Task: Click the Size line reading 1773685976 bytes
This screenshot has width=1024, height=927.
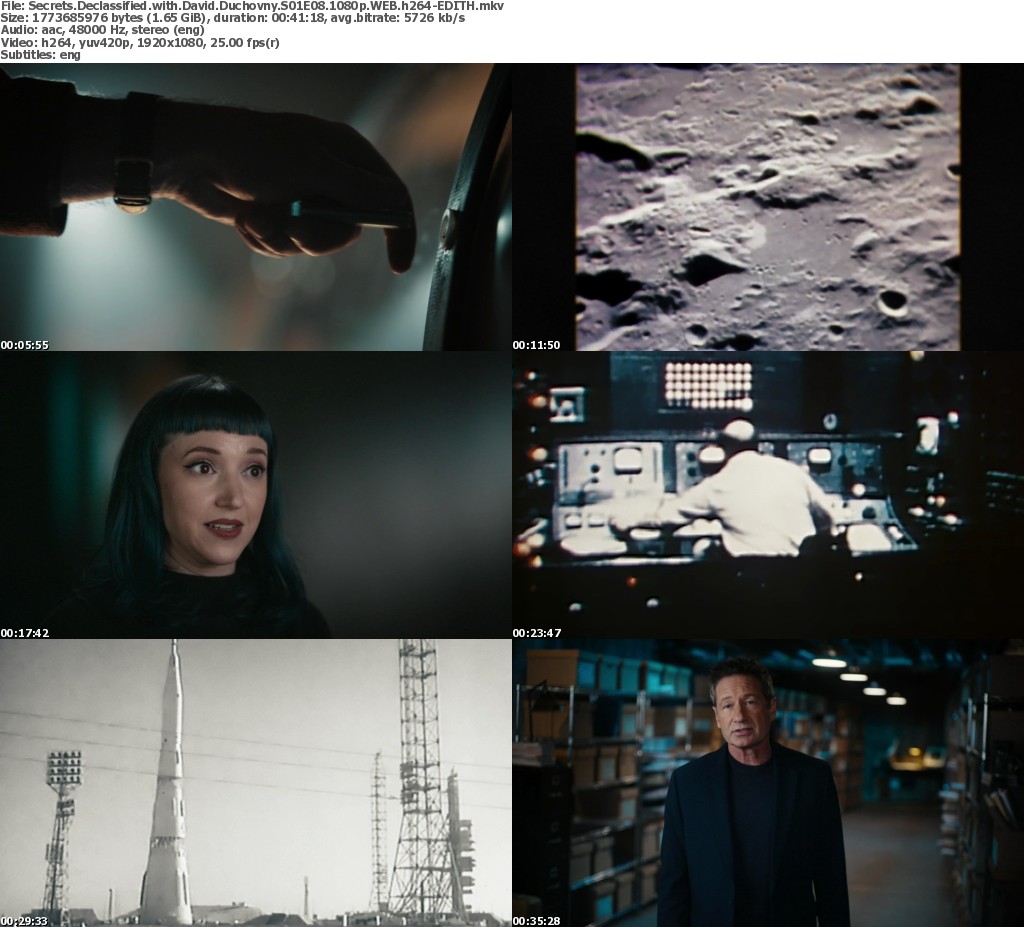Action: [232, 18]
